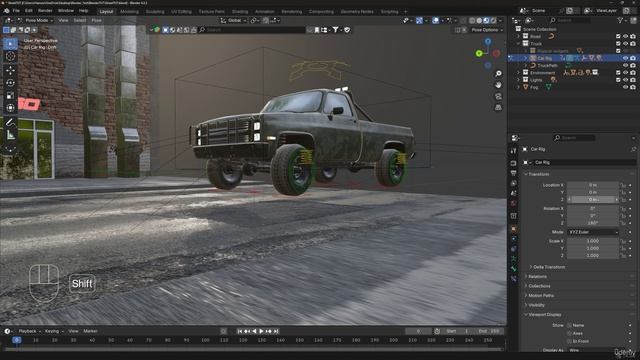Click the Blender logo menu icon
This screenshot has height=360, width=640.
tap(7, 11)
